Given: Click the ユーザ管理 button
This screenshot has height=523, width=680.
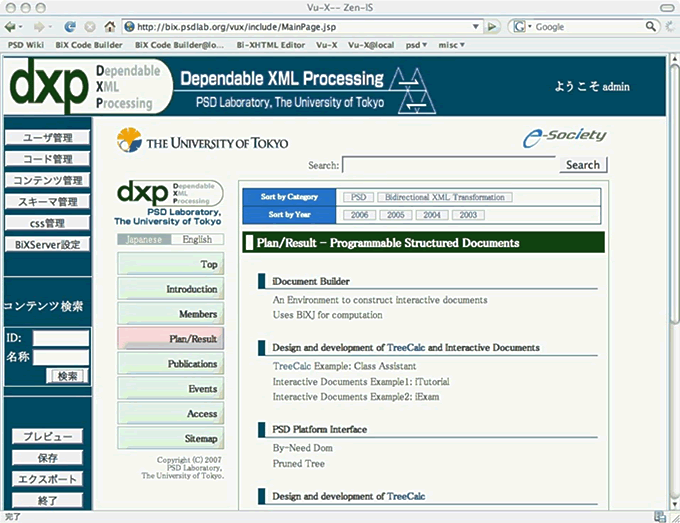Looking at the screenshot, I should pos(48,137).
